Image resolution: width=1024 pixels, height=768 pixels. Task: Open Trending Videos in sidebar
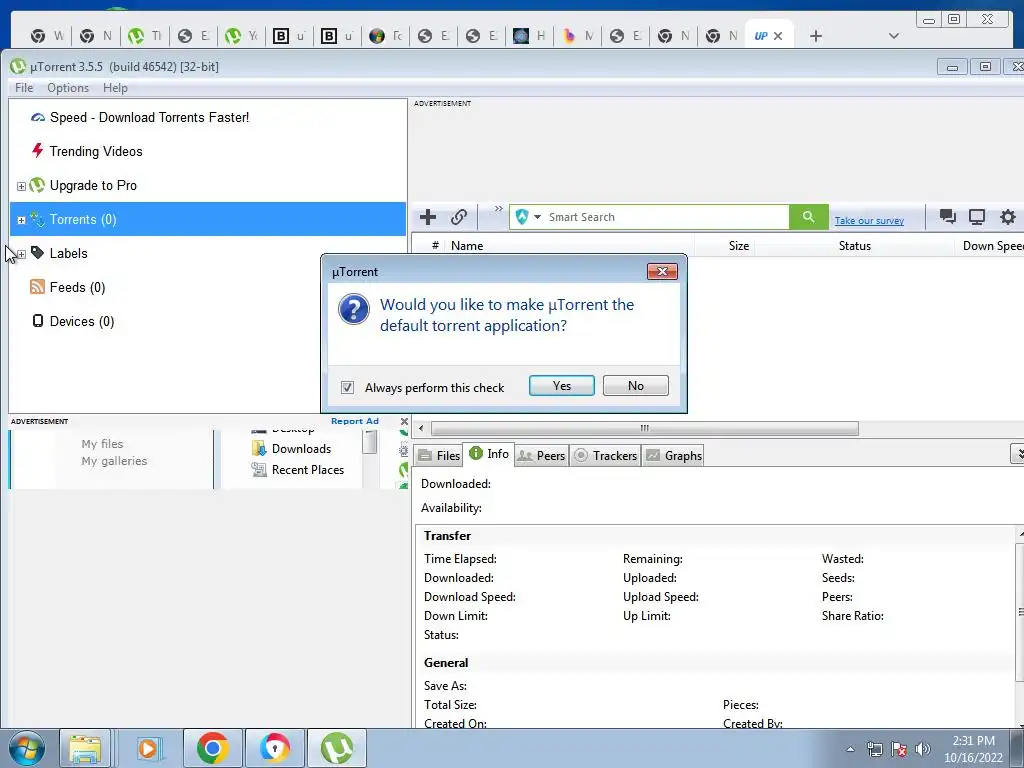(96, 152)
